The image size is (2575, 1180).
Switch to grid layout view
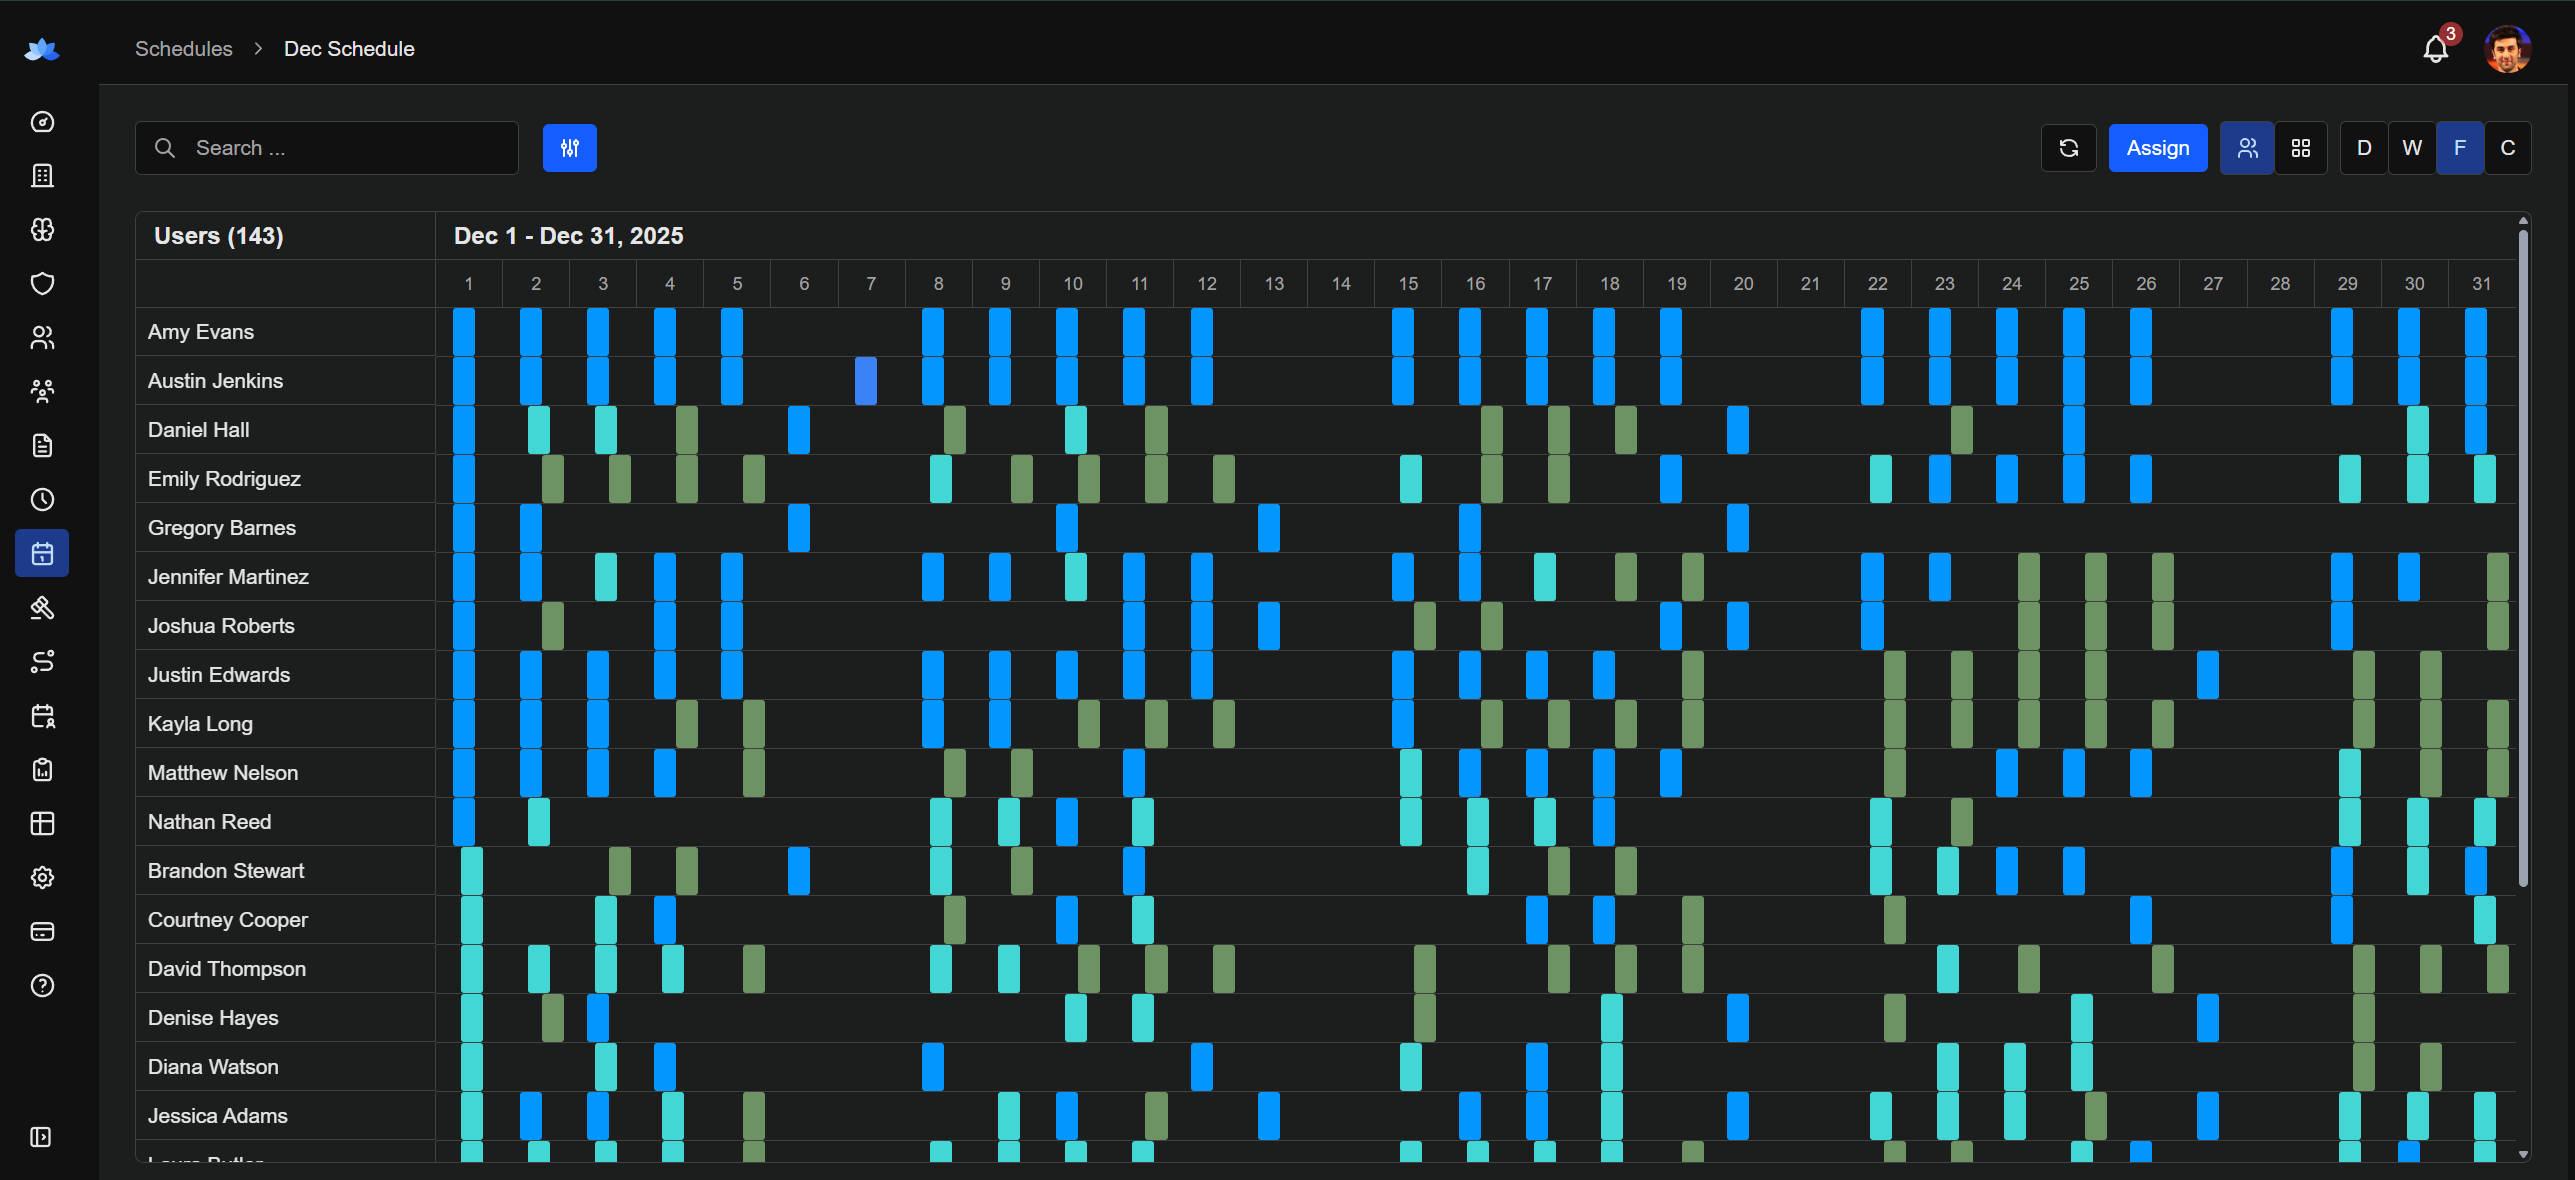(2302, 147)
